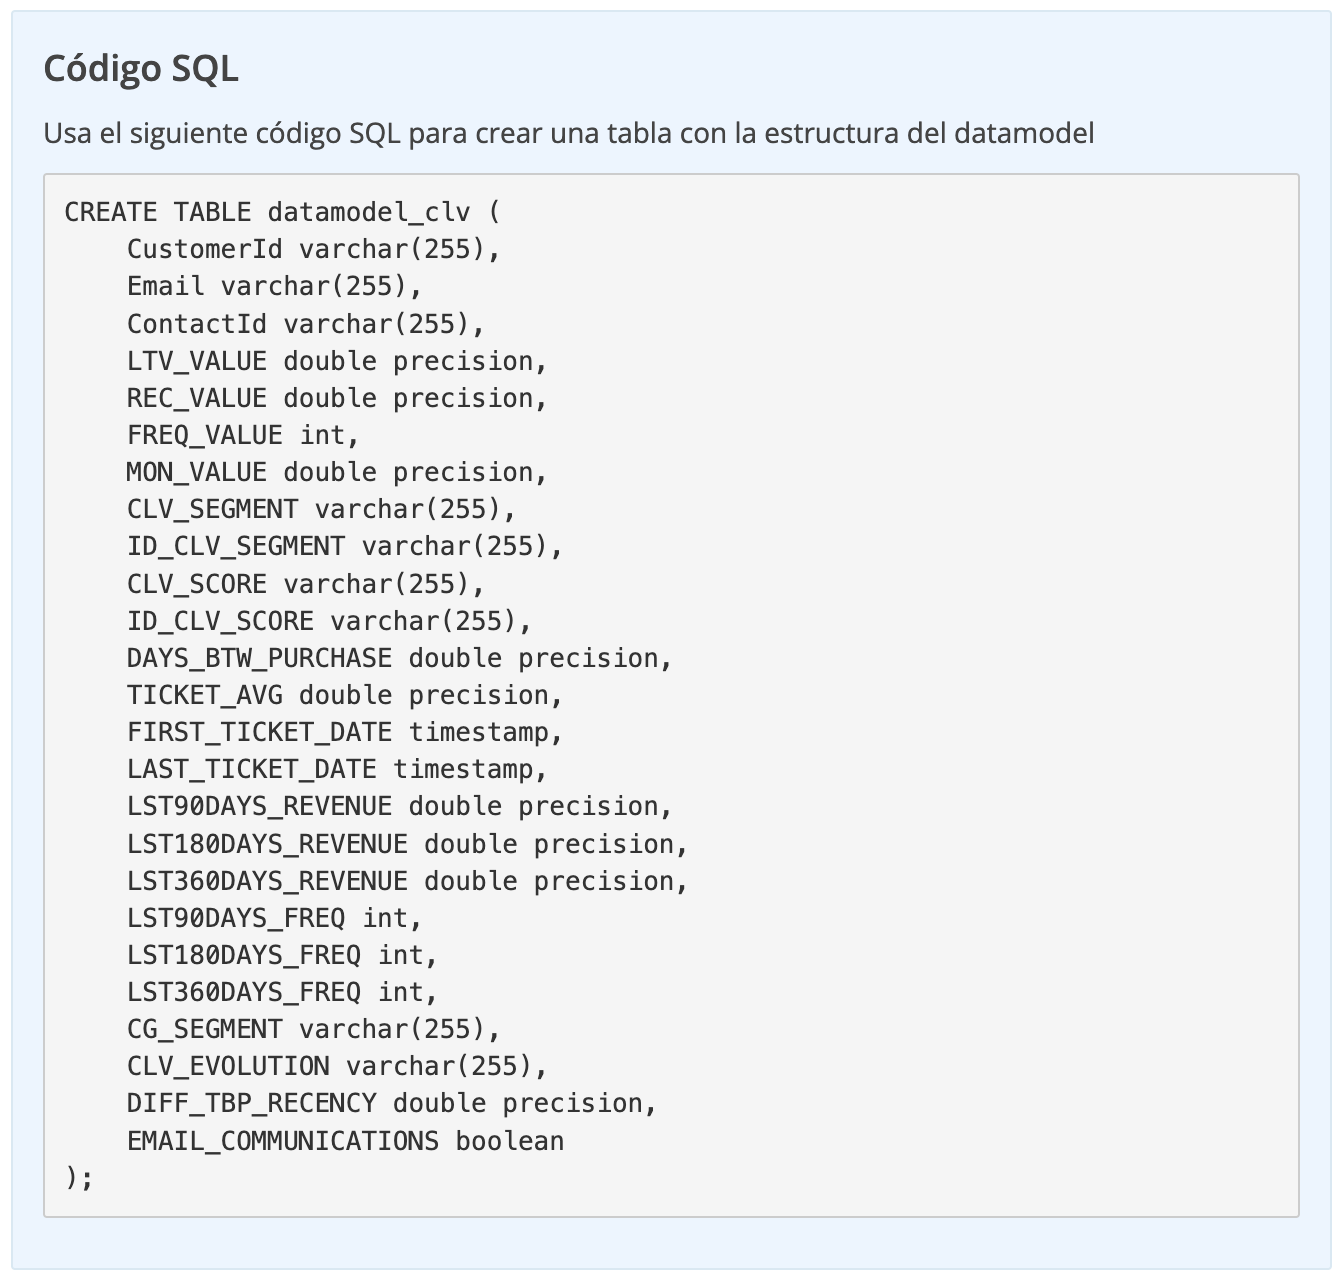This screenshot has height=1278, width=1344.
Task: Click the LST90DAYS_FREQ int line
Action: point(274,918)
